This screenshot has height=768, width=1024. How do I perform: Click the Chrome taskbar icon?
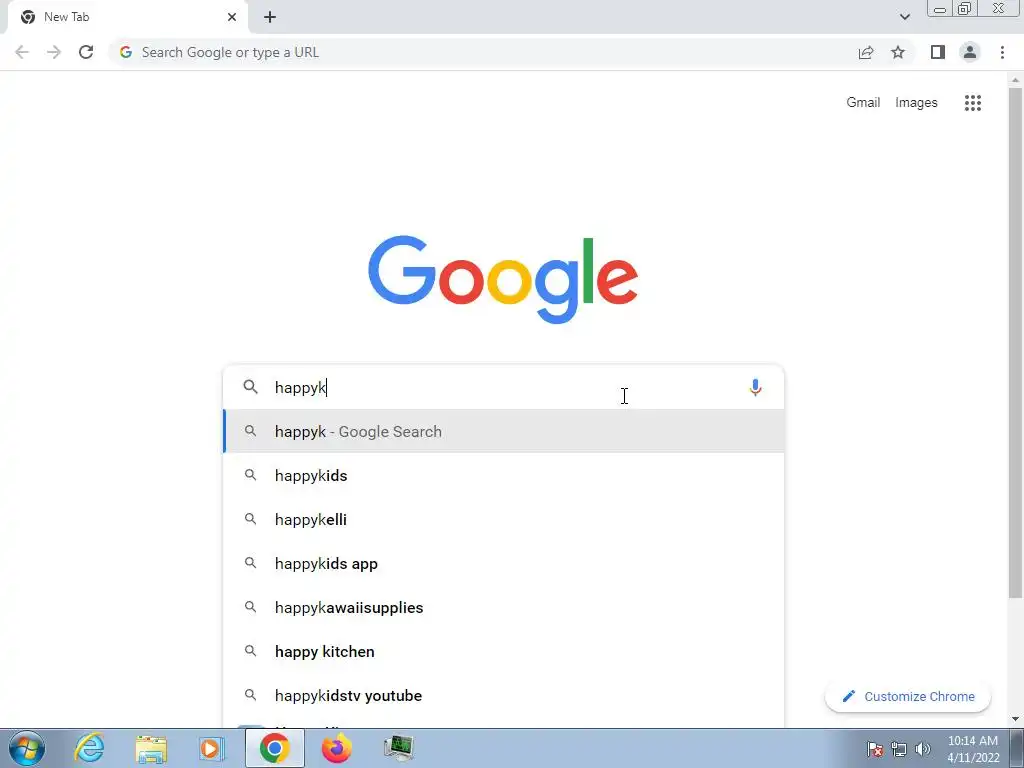tap(274, 748)
